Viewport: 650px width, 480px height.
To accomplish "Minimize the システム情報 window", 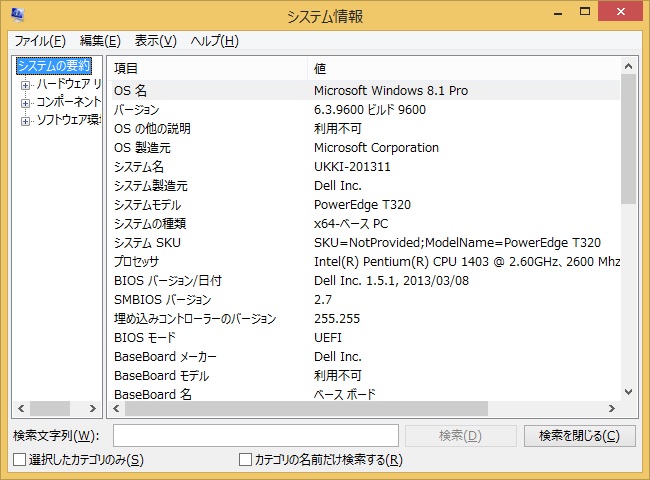I will (x=558, y=13).
